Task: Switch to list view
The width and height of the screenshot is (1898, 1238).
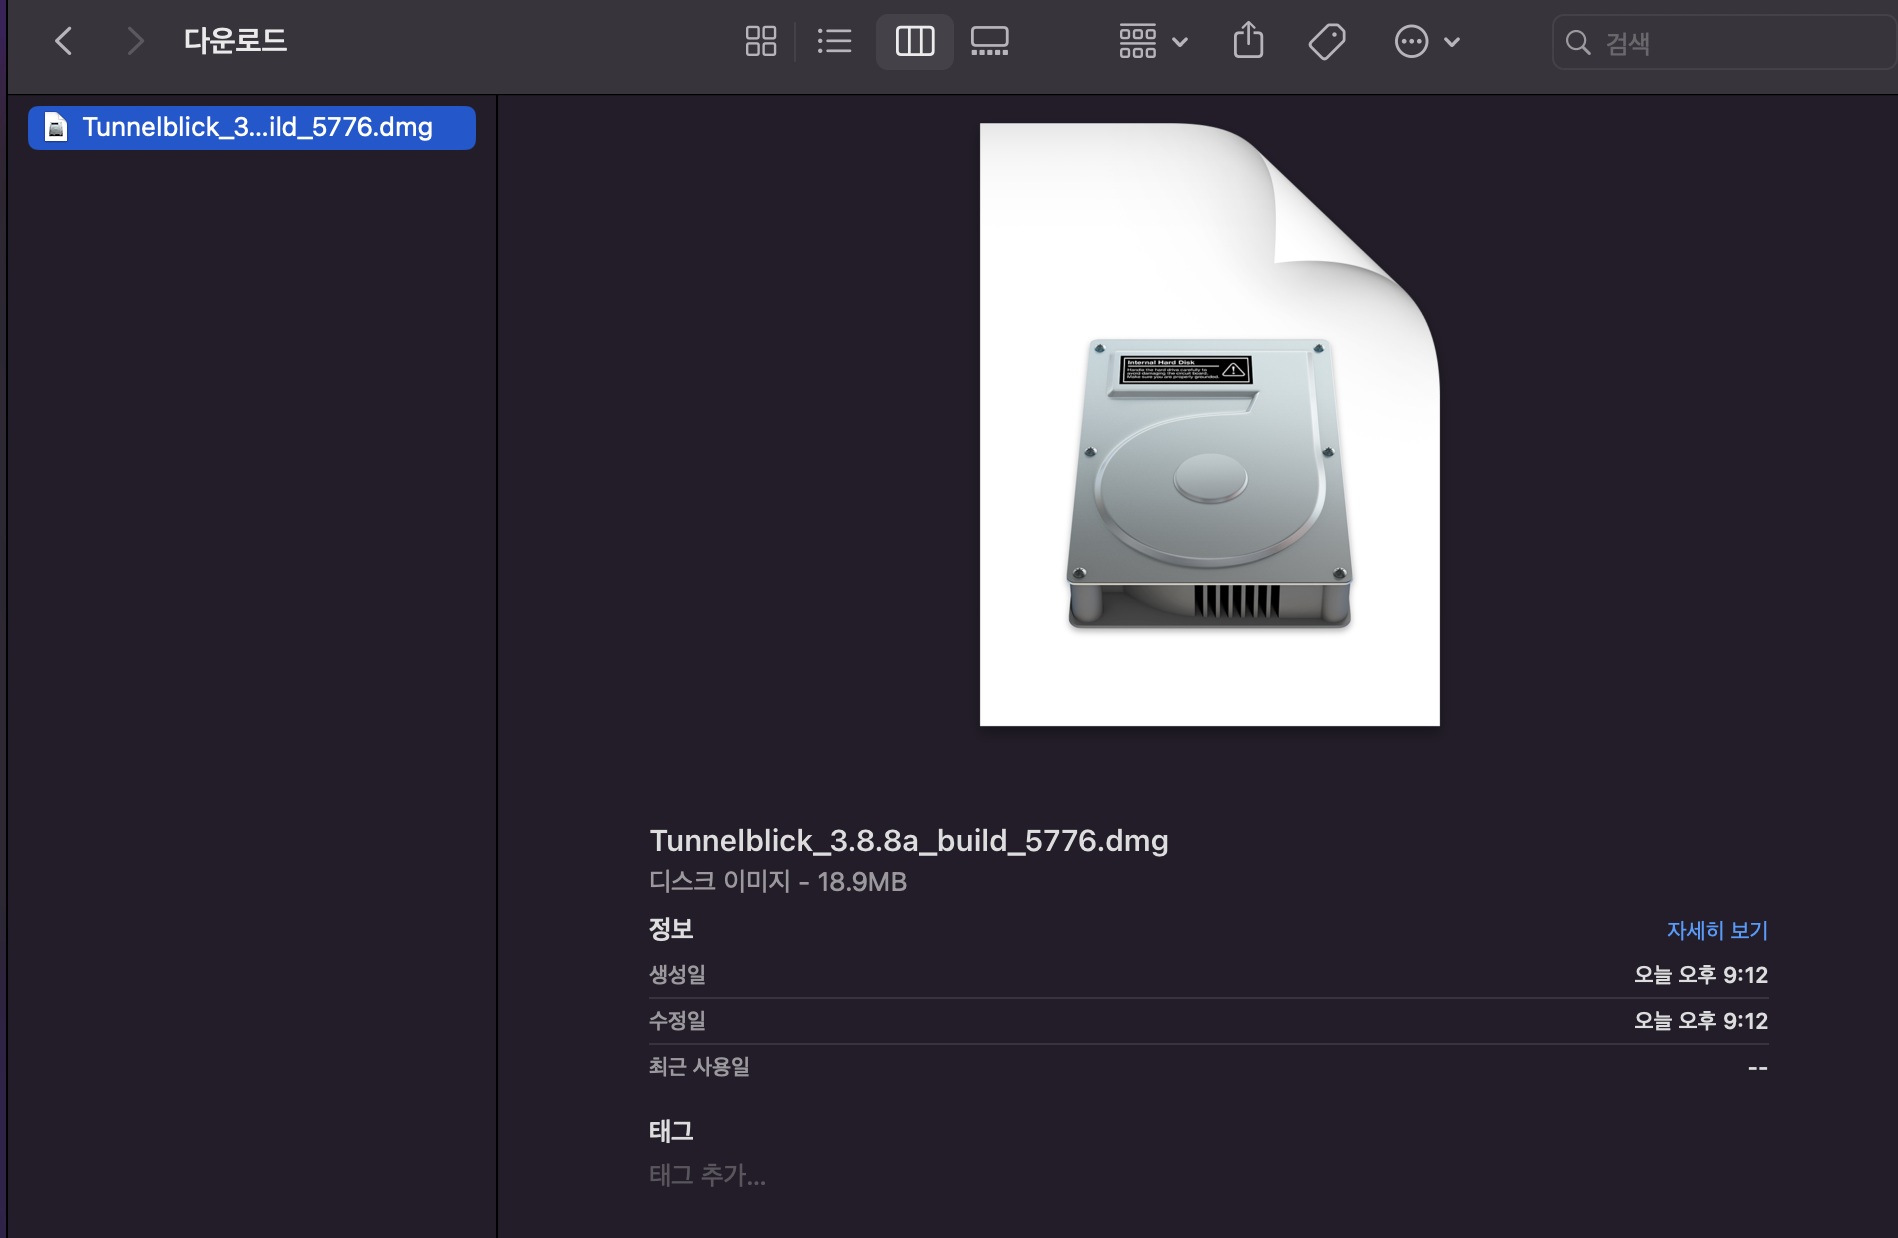Action: pyautogui.click(x=834, y=41)
